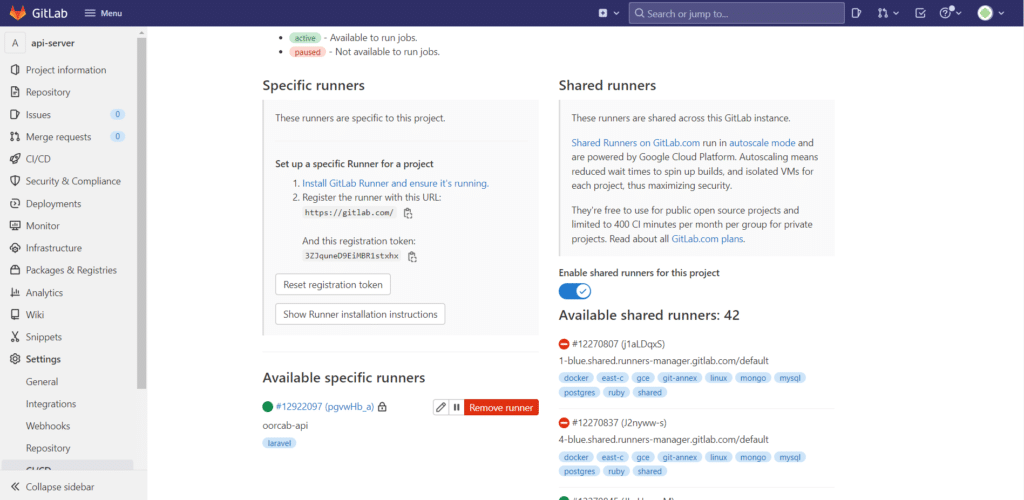Copy the runner registration URL
The image size is (1024, 500).
408,213
